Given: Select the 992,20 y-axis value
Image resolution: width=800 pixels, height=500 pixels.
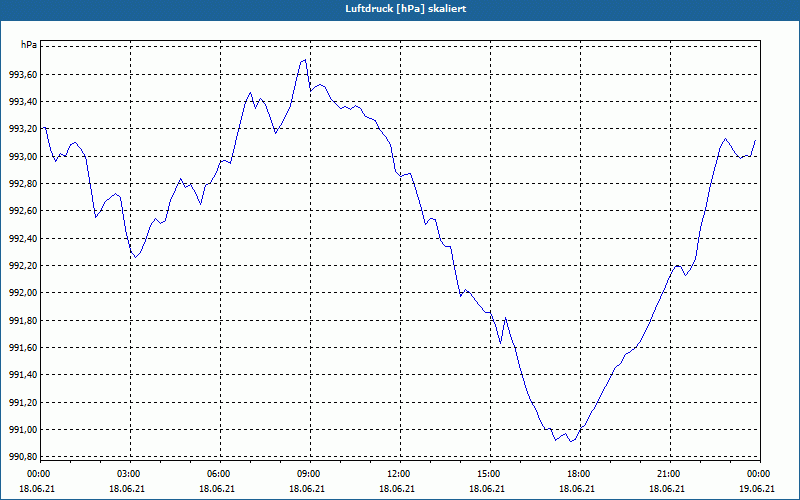Looking at the screenshot, I should (x=22, y=266).
